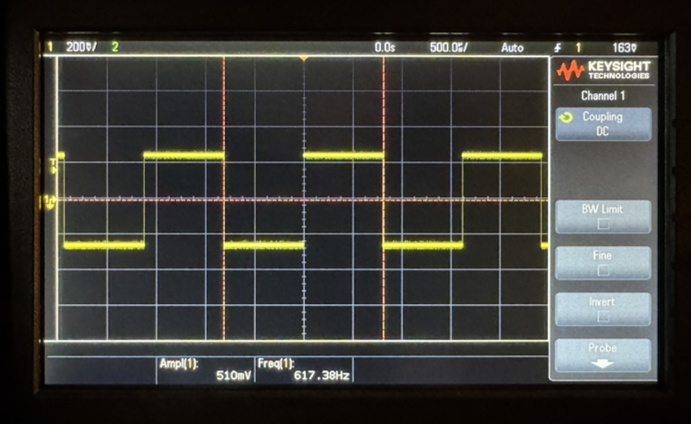Click the trigger level T marker
This screenshot has height=424, width=691.
click(53, 166)
